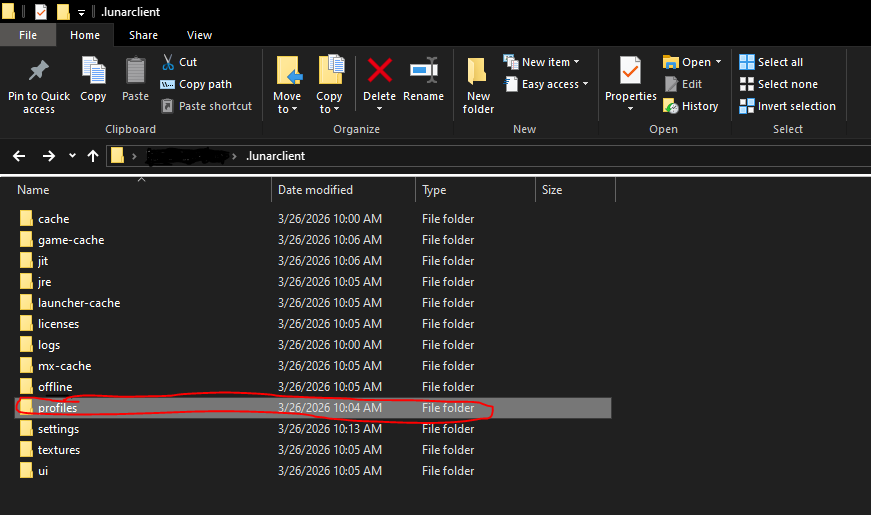This screenshot has width=871, height=515.
Task: Click the Copy icon in Clipboard group
Action: [93, 72]
